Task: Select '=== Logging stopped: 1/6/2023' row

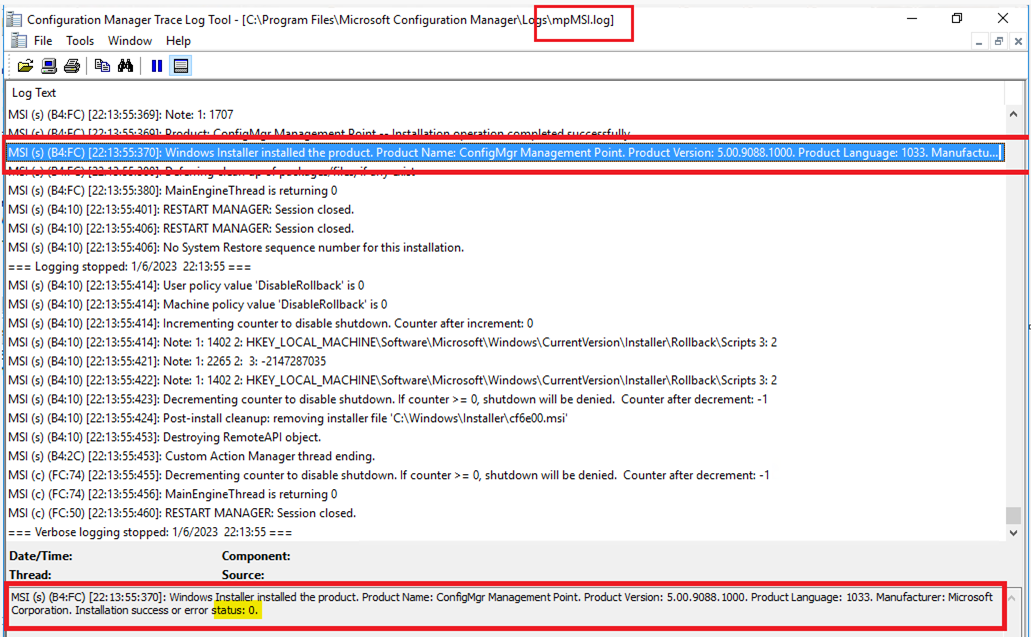Action: [x=506, y=267]
